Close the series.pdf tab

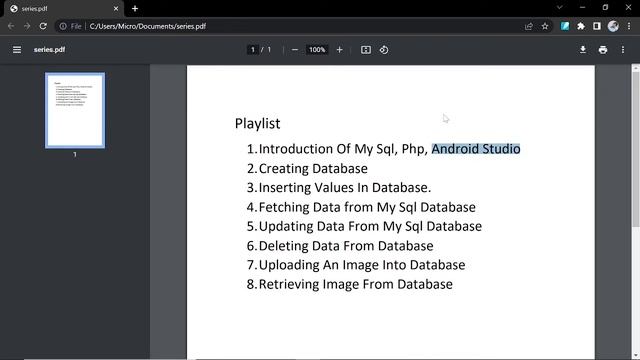point(116,9)
